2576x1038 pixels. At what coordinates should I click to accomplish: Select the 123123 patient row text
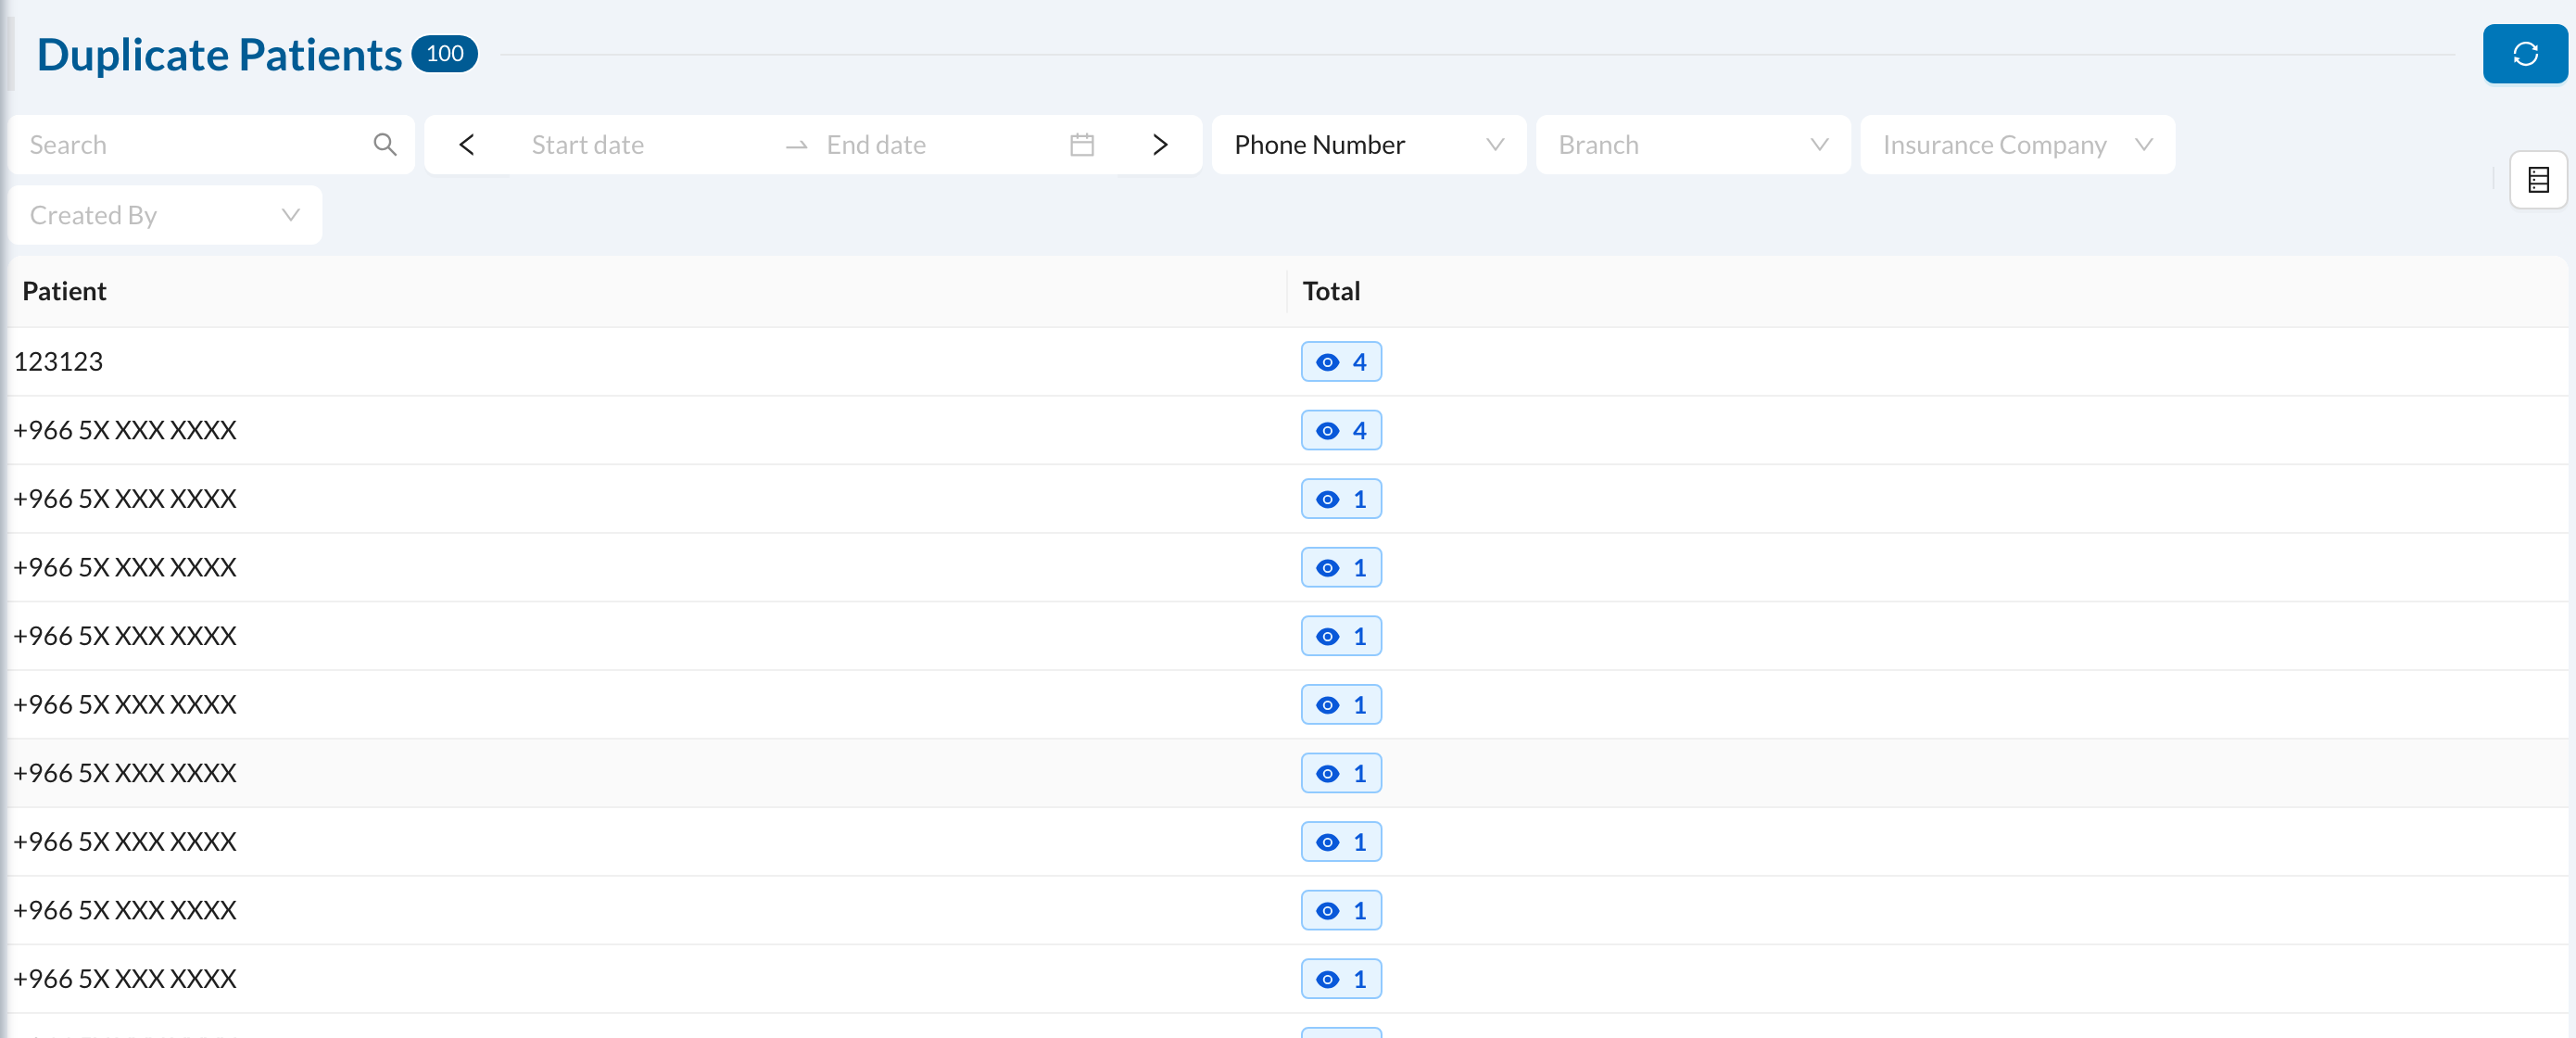pos(58,362)
